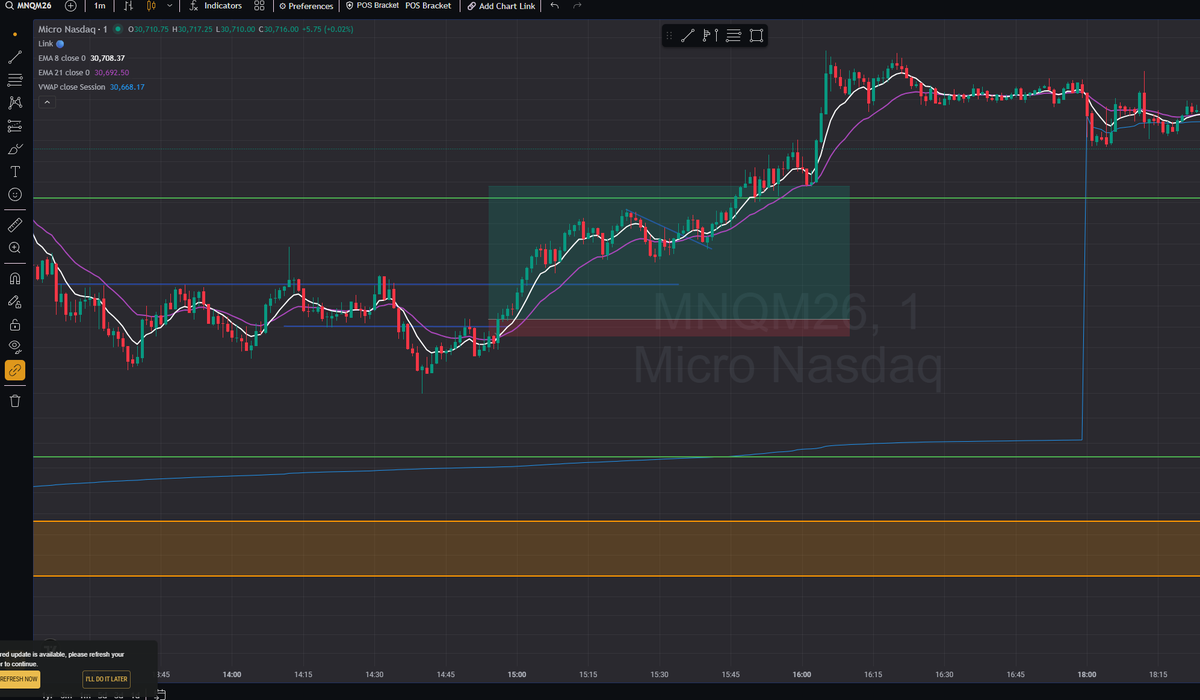Viewport: 1200px width, 700px height.
Task: Select the trend line tool in left sidebar
Action: [15, 57]
